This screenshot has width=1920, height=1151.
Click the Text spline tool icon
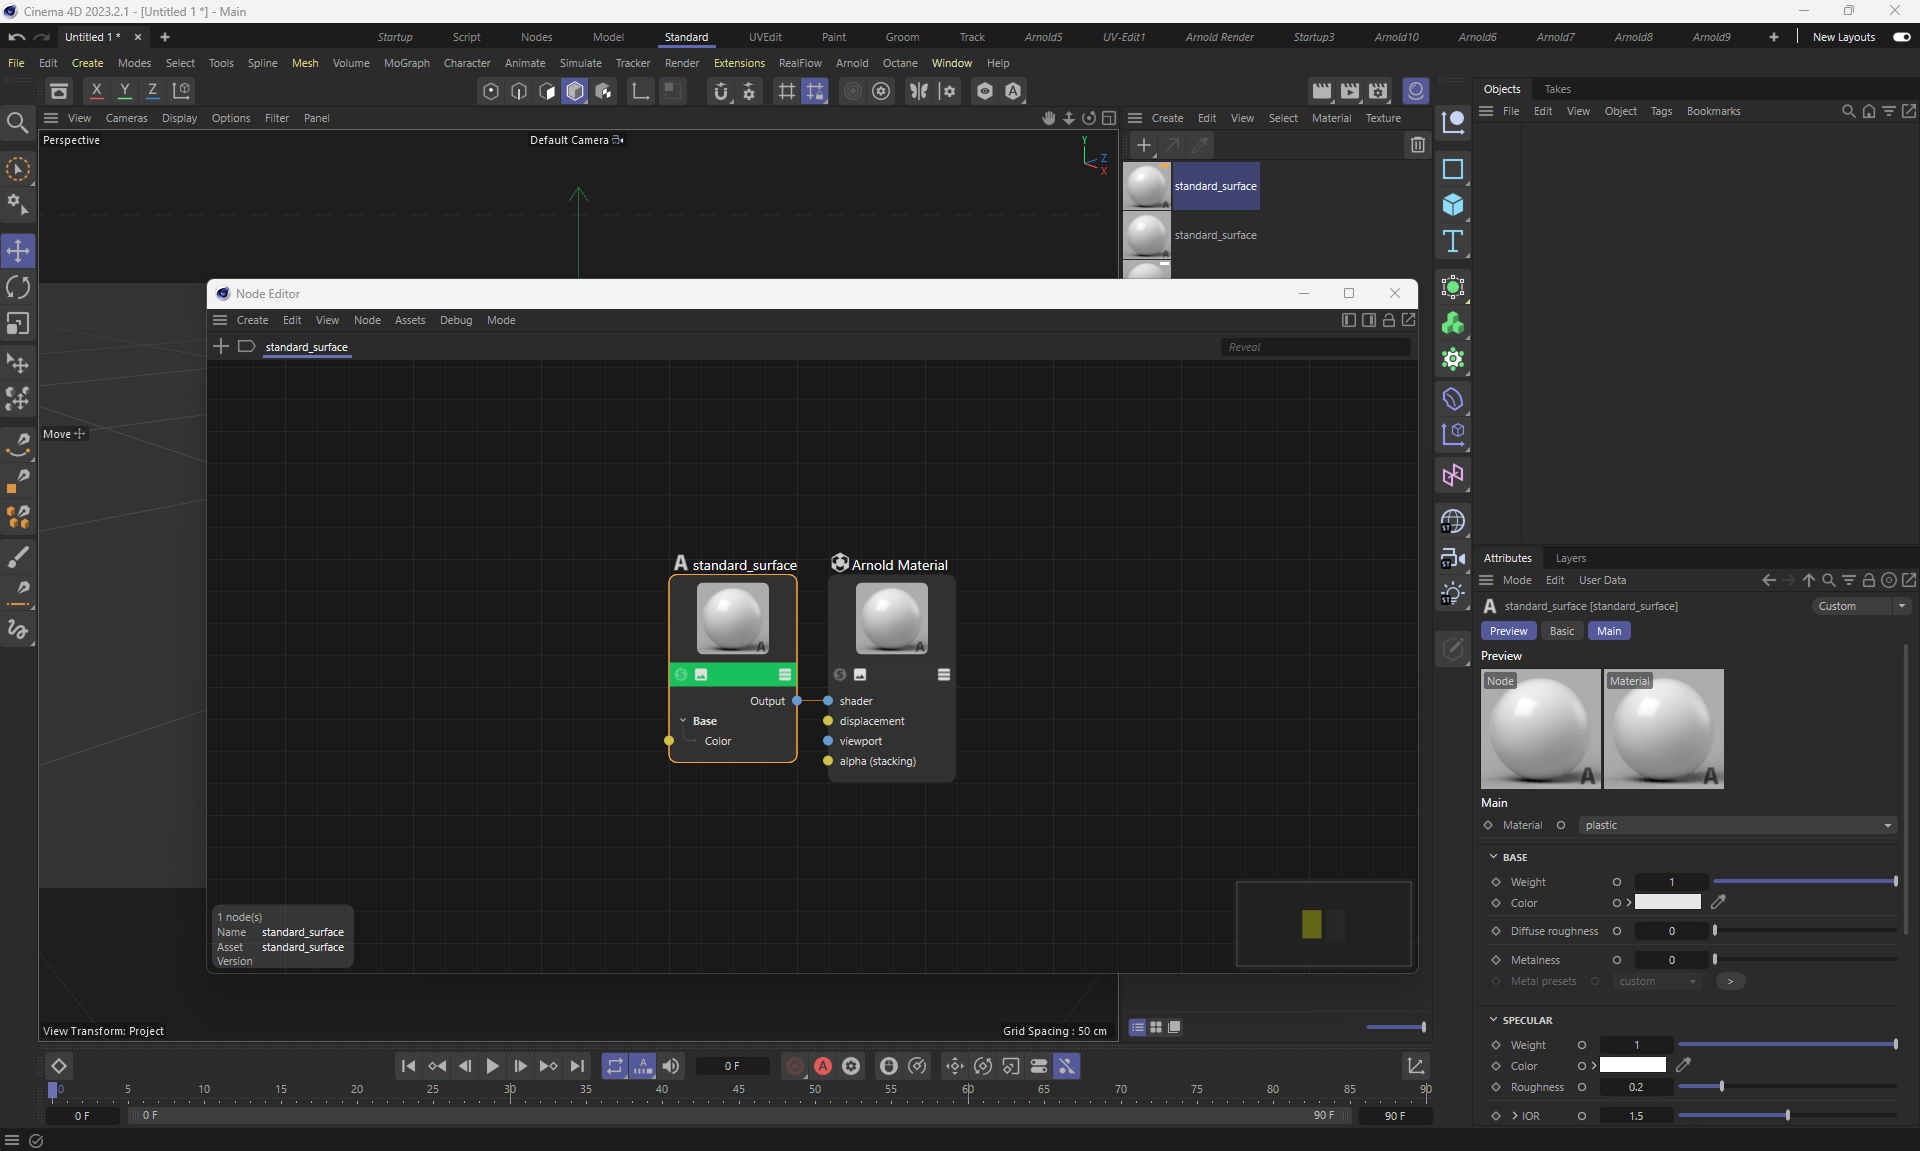click(x=1453, y=241)
